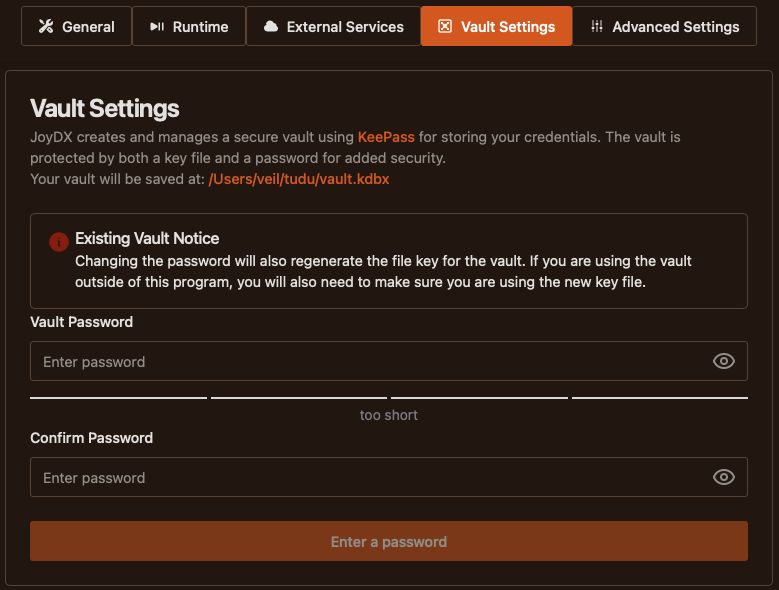
Task: Open the External Services tab
Action: click(333, 26)
